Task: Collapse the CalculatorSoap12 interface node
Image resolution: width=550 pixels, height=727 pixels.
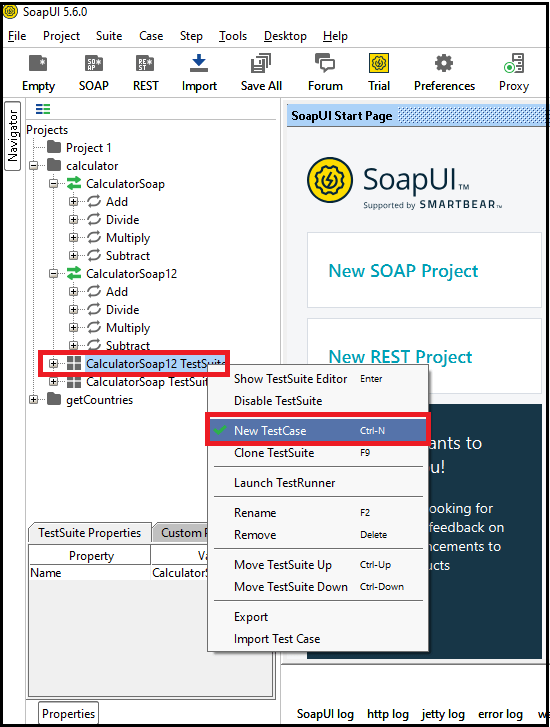Action: (53, 274)
